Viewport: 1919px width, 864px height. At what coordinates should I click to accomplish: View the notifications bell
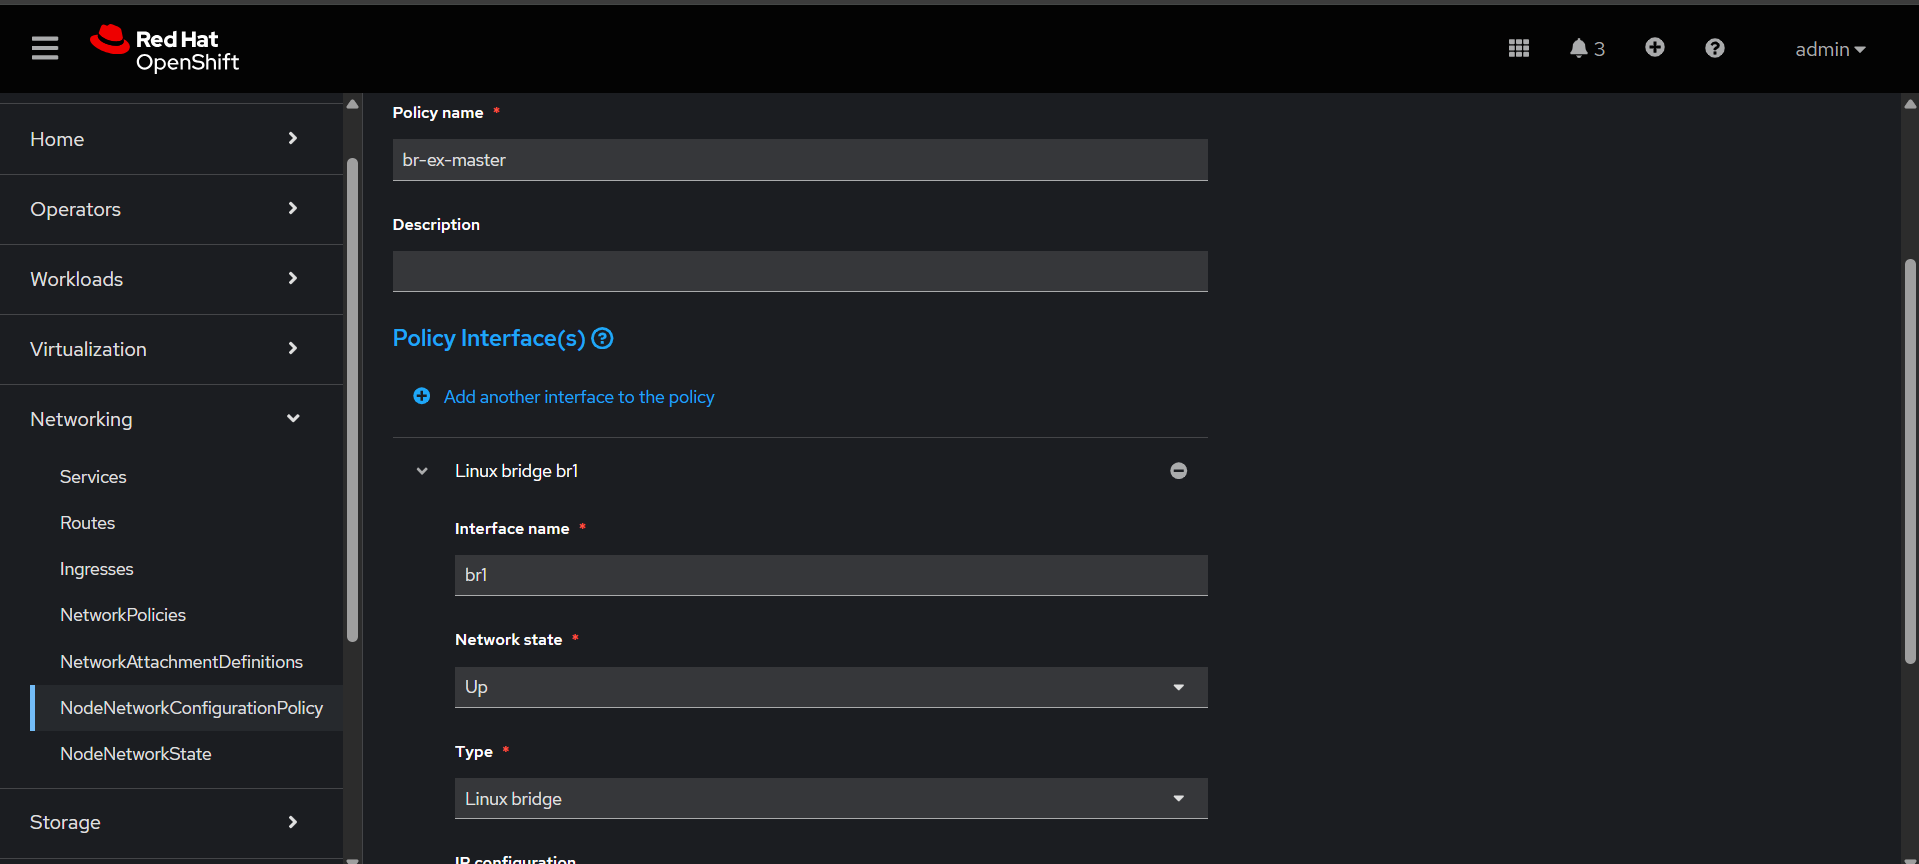click(1586, 48)
